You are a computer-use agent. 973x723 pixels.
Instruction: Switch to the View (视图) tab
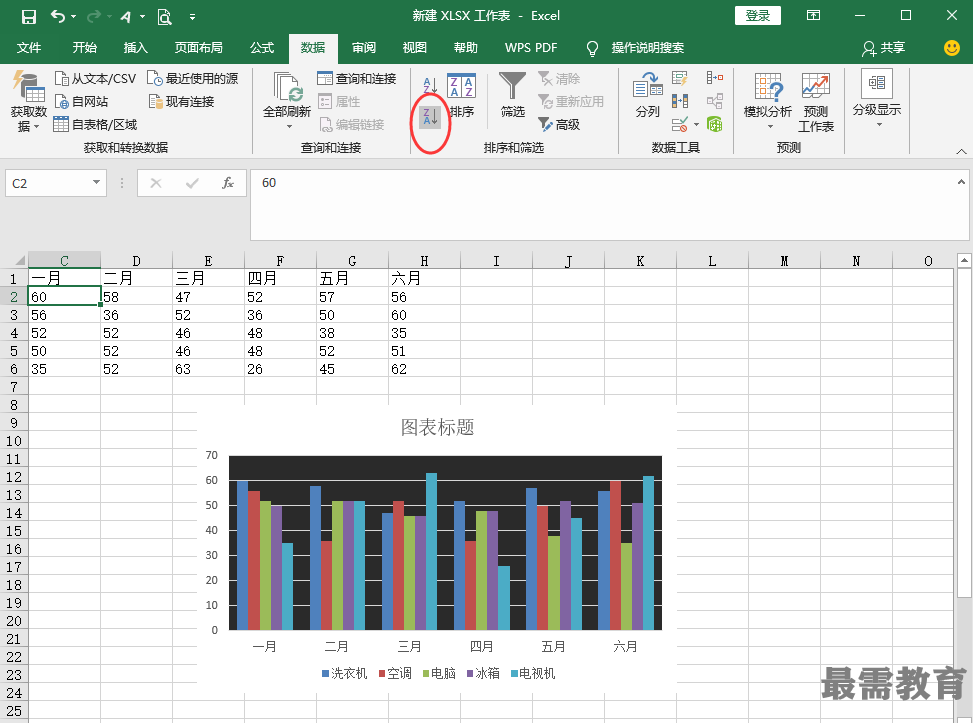point(415,48)
